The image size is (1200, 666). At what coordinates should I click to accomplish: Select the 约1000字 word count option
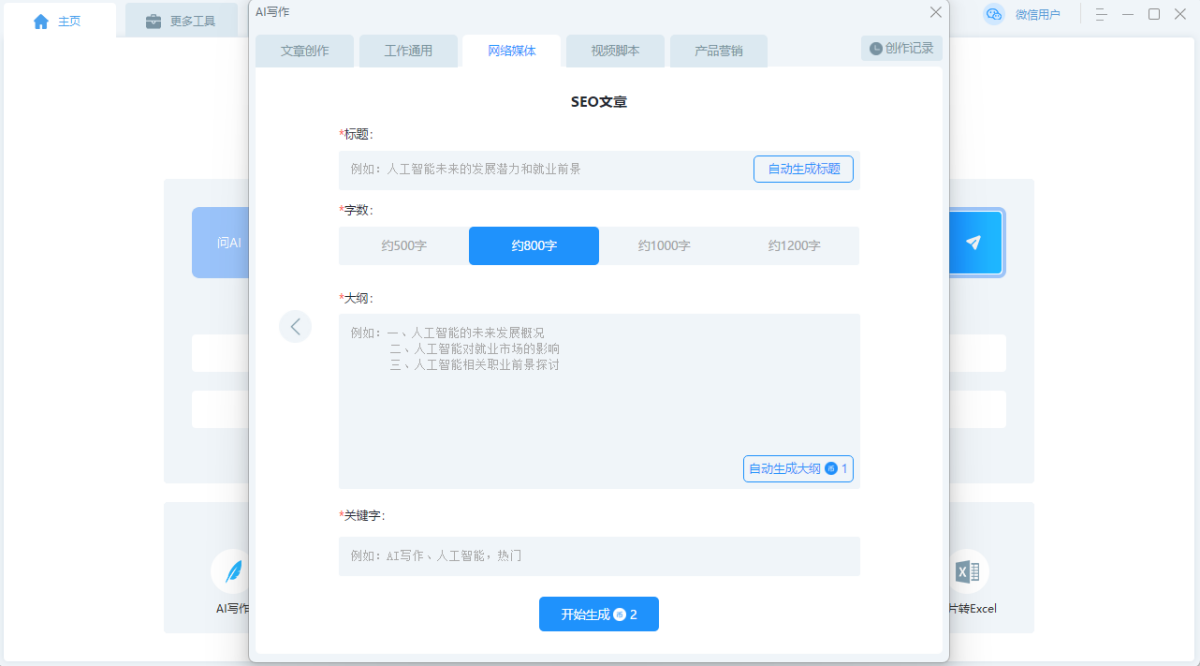663,245
